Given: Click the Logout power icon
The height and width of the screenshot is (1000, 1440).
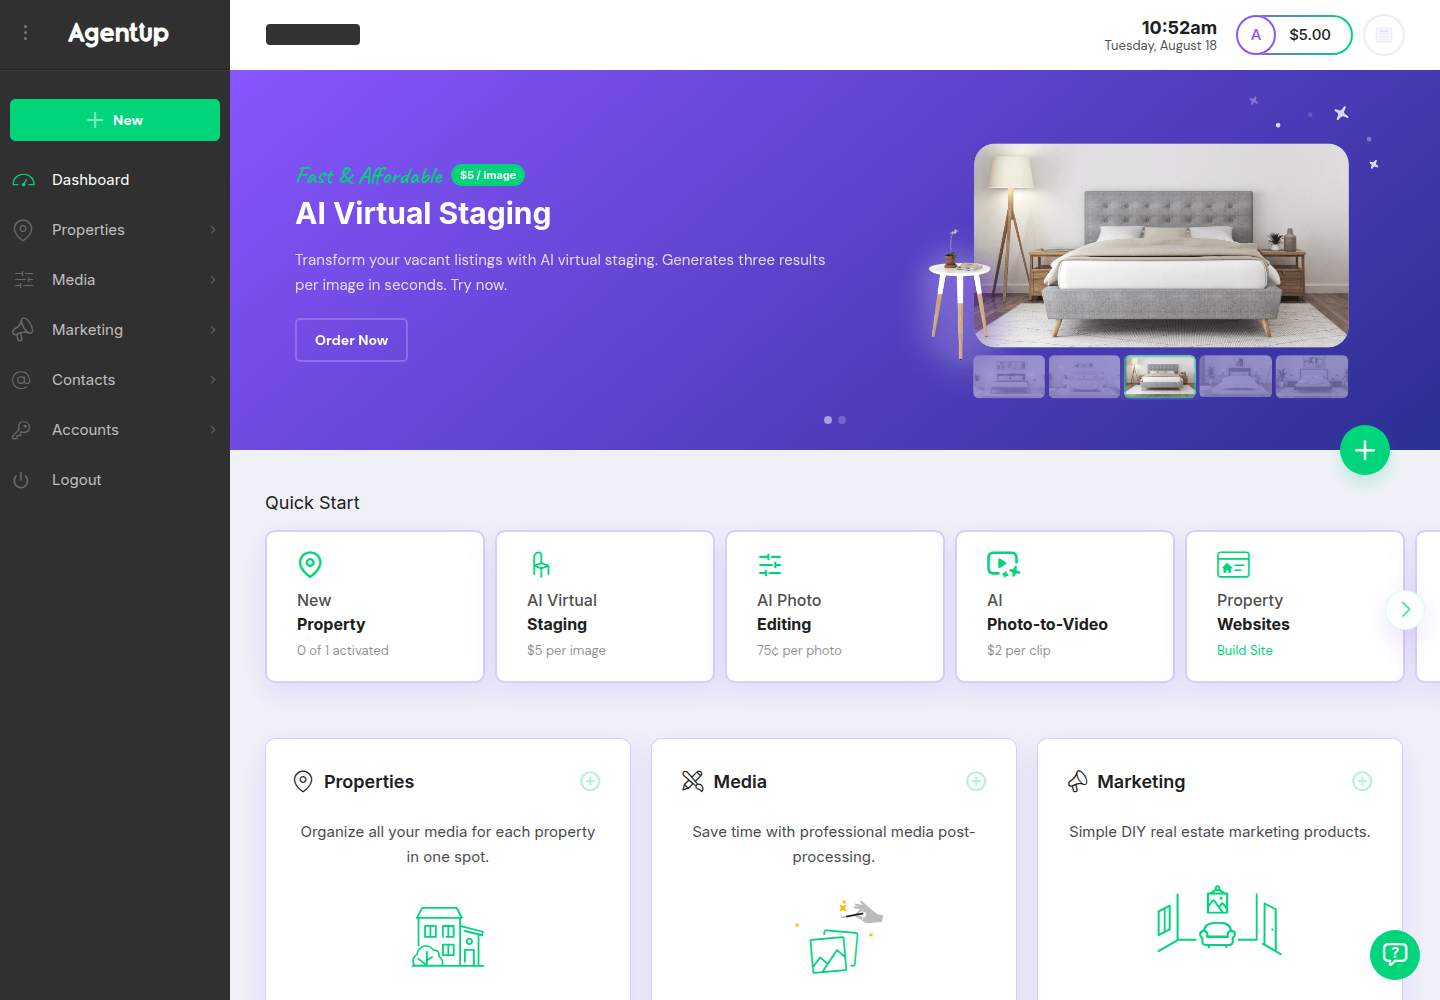Looking at the screenshot, I should [21, 480].
